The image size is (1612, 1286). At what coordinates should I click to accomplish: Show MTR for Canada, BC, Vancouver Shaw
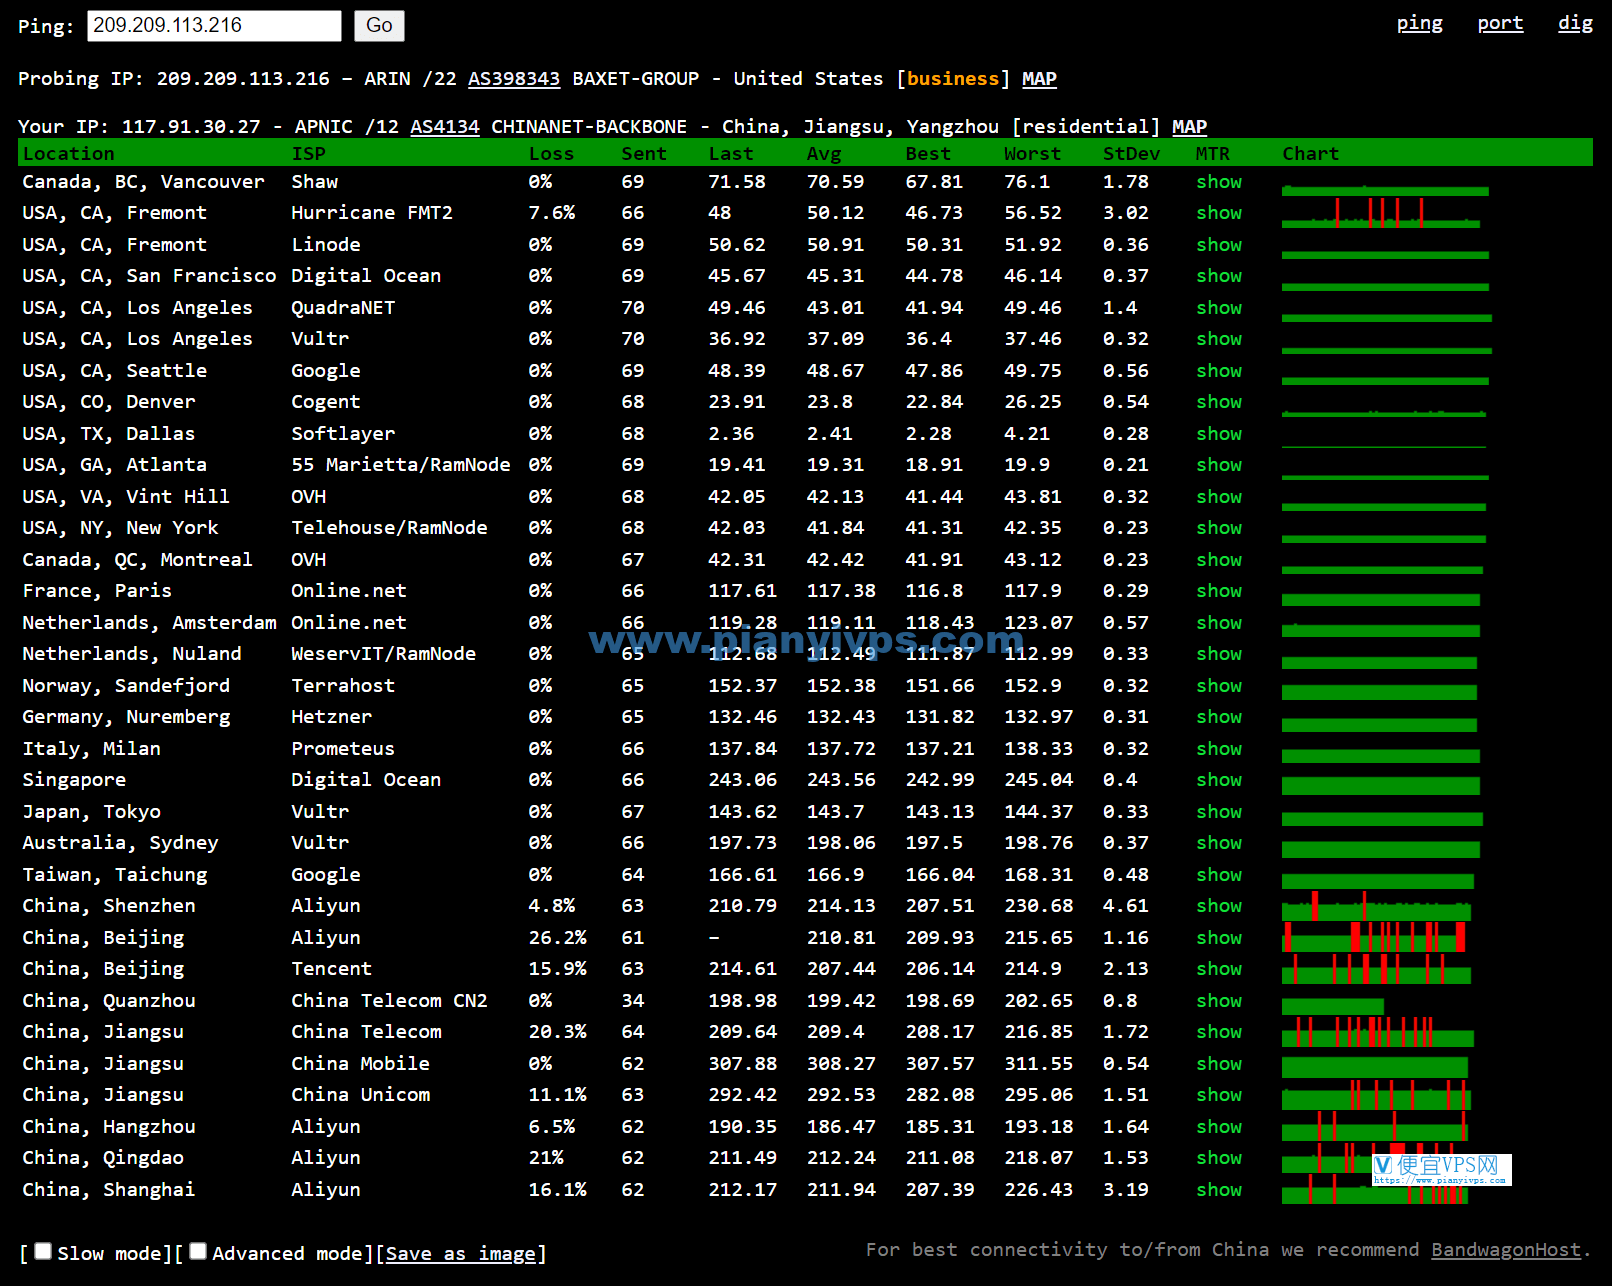(x=1219, y=182)
